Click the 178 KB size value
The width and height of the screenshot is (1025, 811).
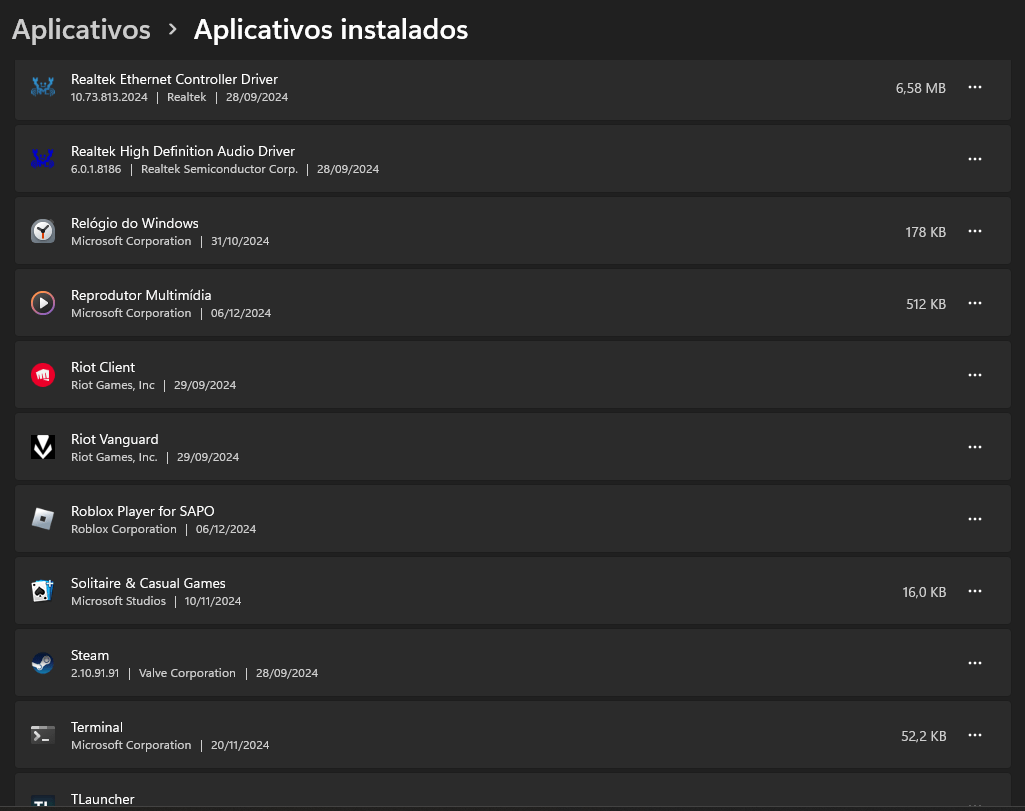pyautogui.click(x=925, y=232)
